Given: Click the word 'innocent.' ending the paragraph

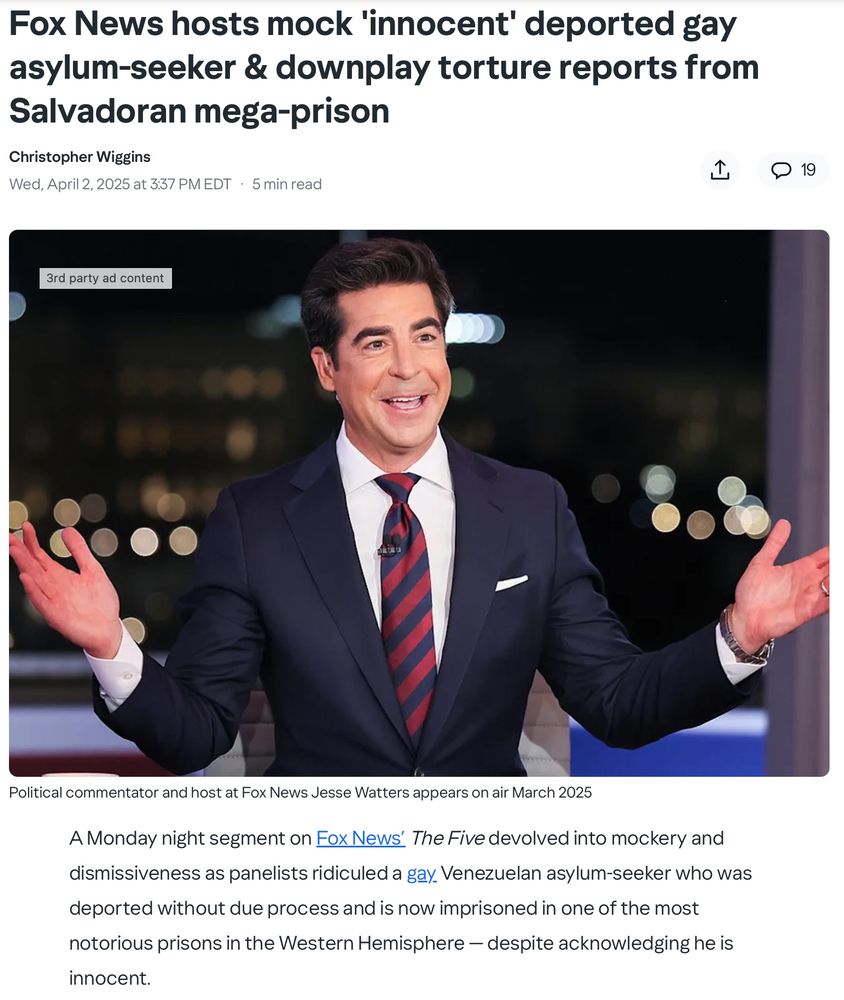Looking at the screenshot, I should click(110, 978).
